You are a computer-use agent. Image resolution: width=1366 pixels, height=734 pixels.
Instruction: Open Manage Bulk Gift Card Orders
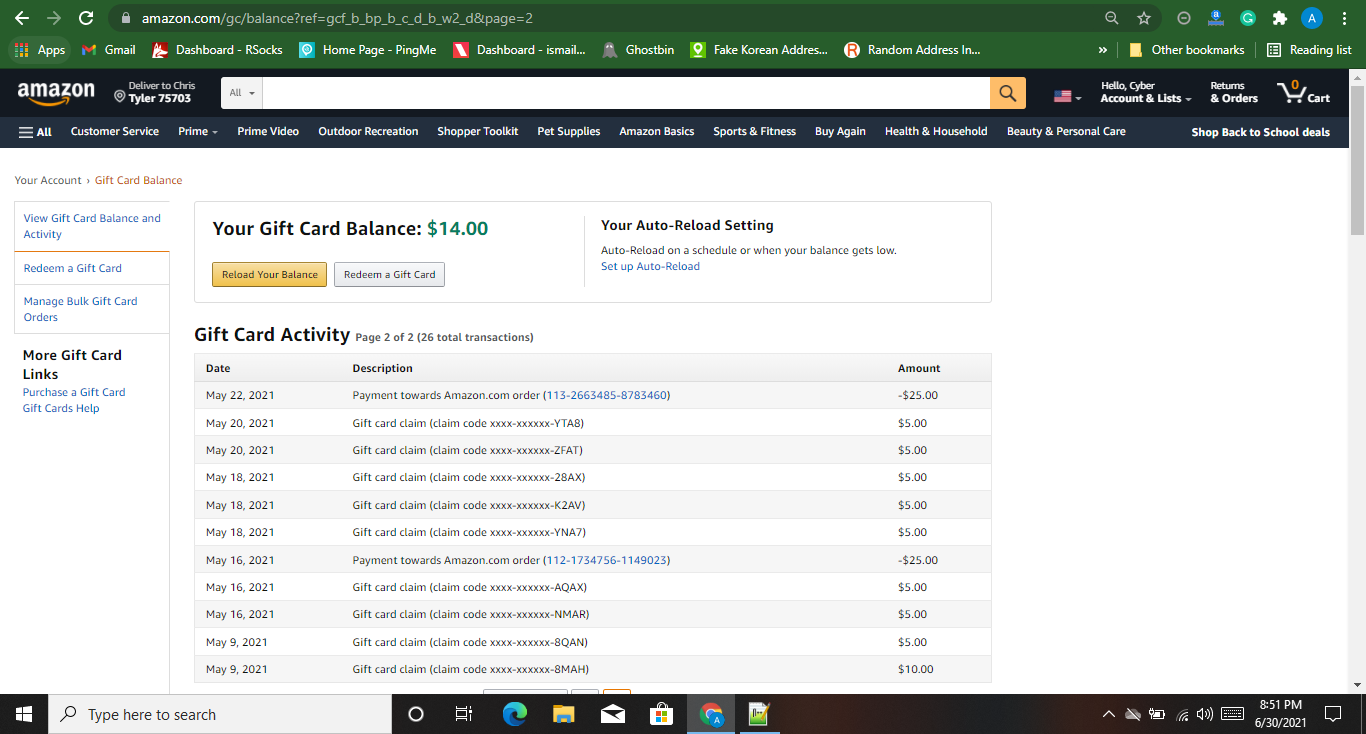(80, 309)
